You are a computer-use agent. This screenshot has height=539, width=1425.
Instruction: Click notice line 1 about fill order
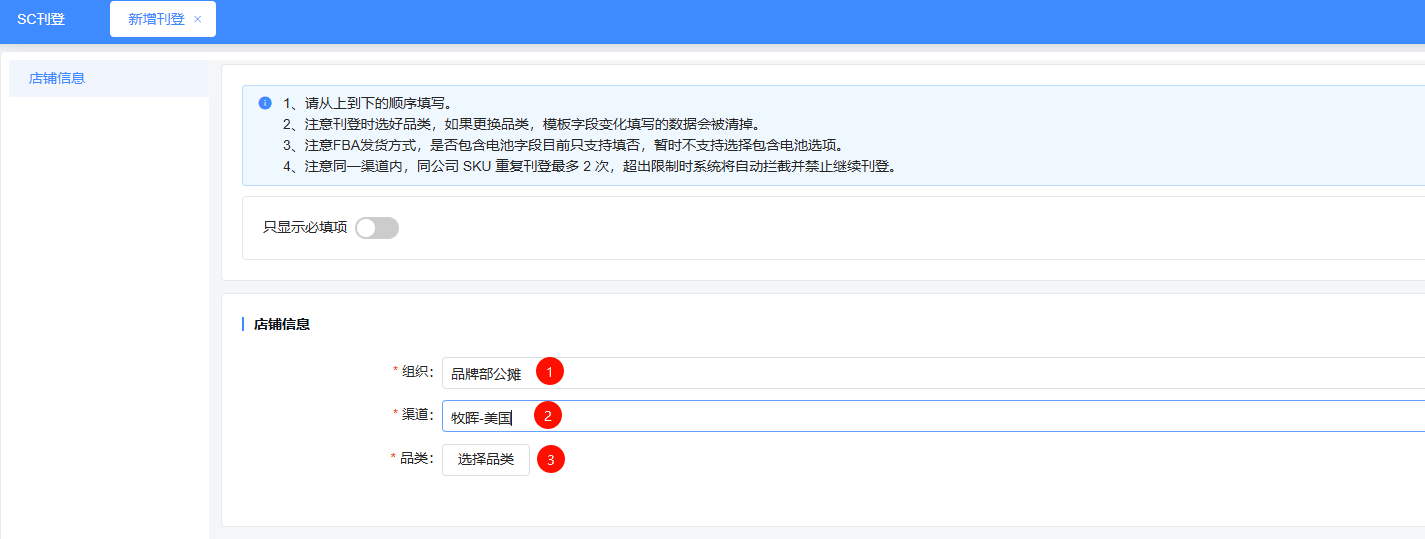pyautogui.click(x=368, y=103)
